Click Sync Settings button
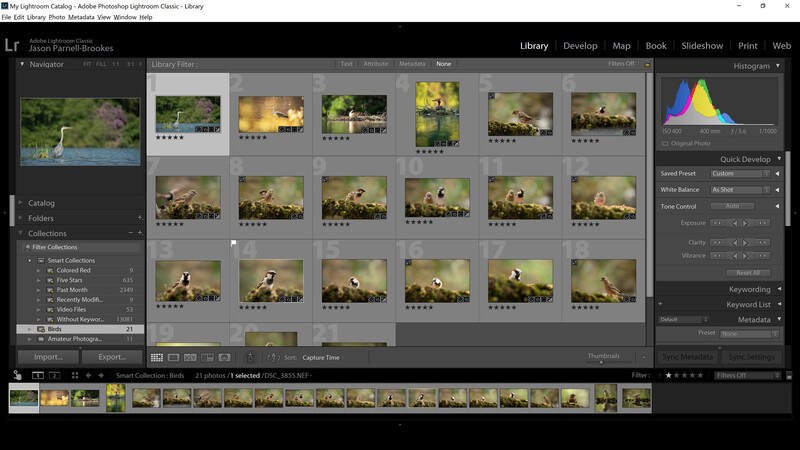Screen dimensions: 800x450 coord(751,357)
